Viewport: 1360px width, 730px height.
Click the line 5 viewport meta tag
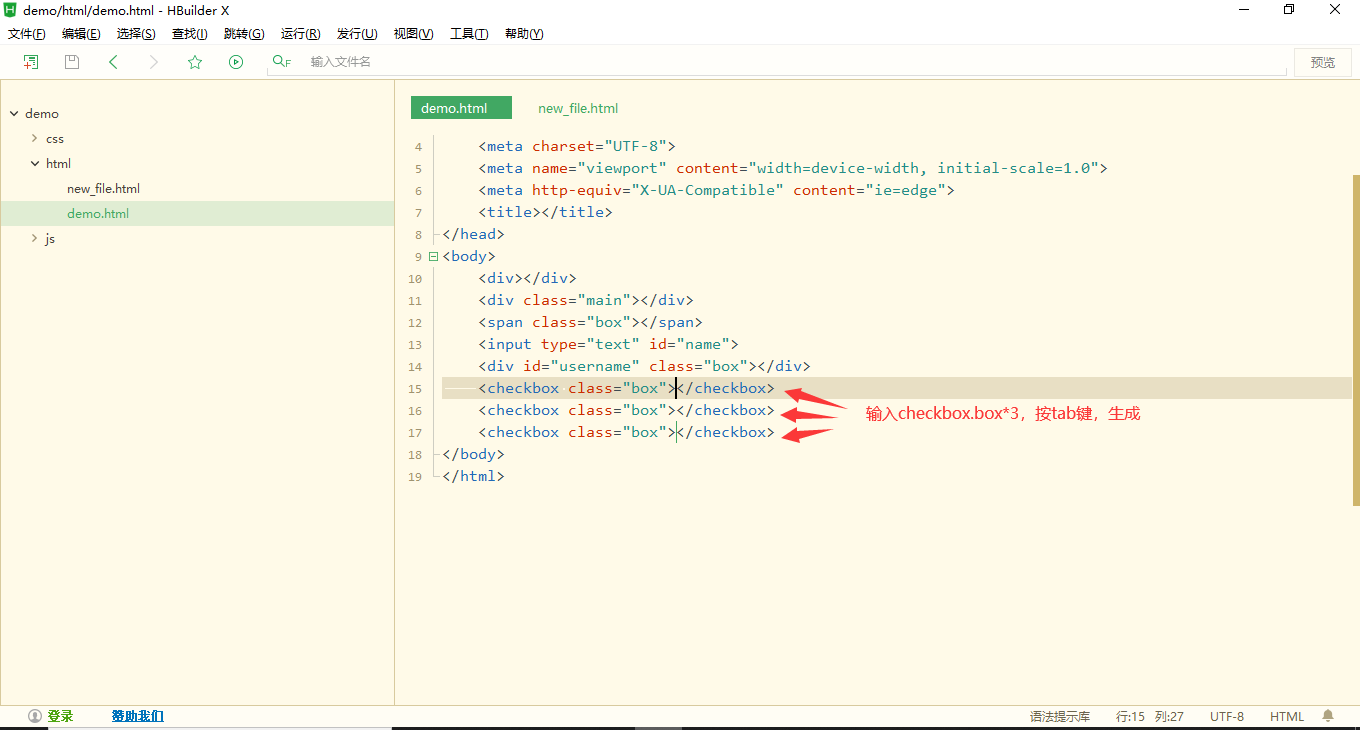(x=793, y=168)
